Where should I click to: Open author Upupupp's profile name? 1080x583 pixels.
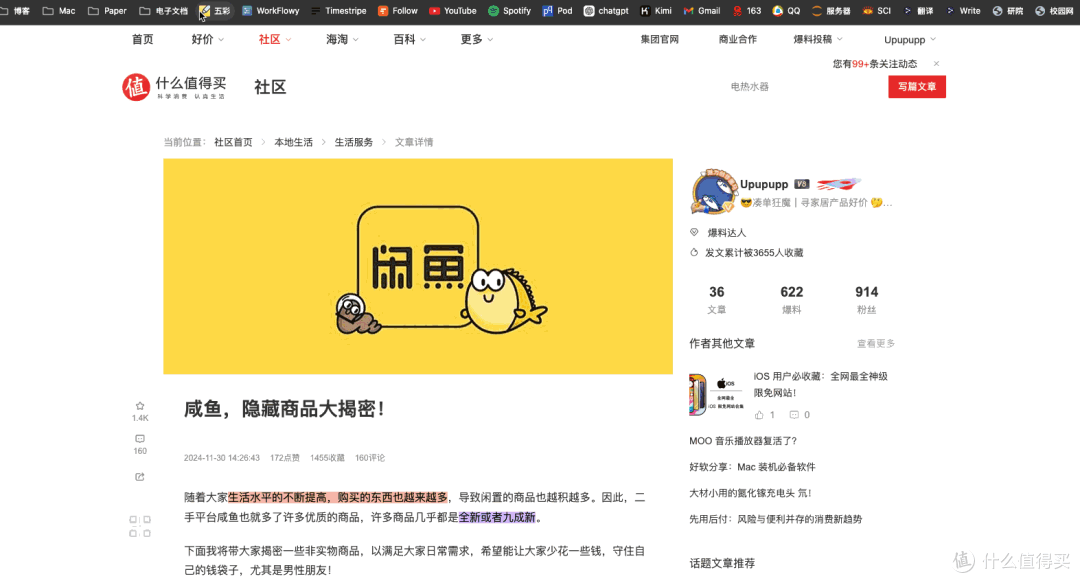[764, 184]
